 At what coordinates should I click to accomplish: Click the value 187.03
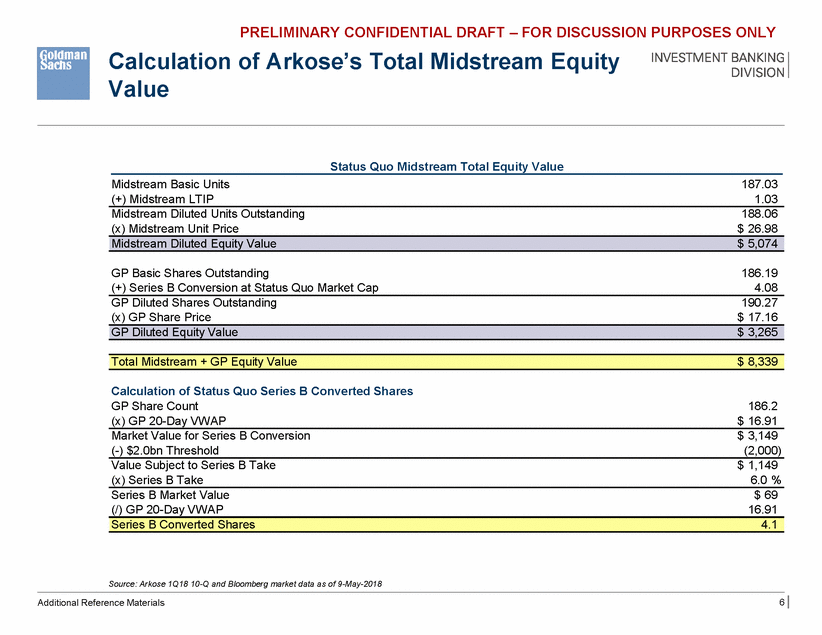[760, 184]
